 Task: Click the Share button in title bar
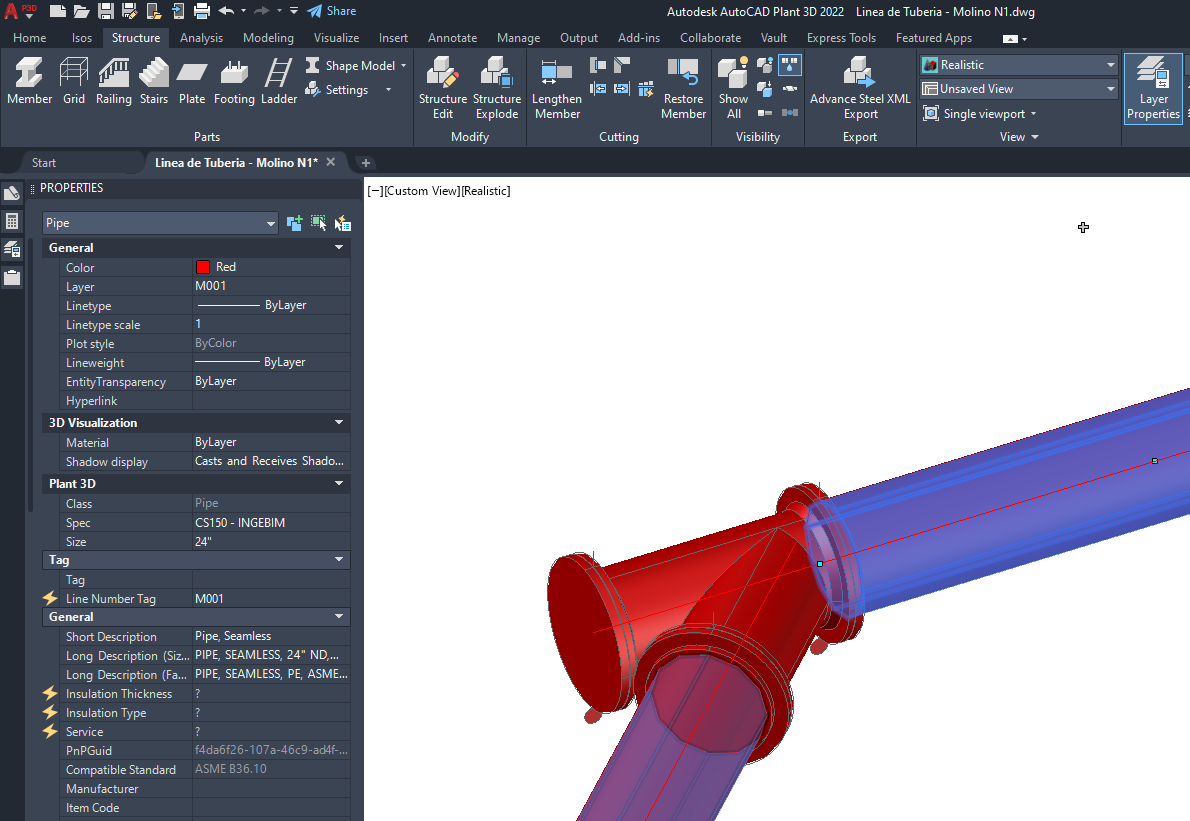(x=331, y=11)
